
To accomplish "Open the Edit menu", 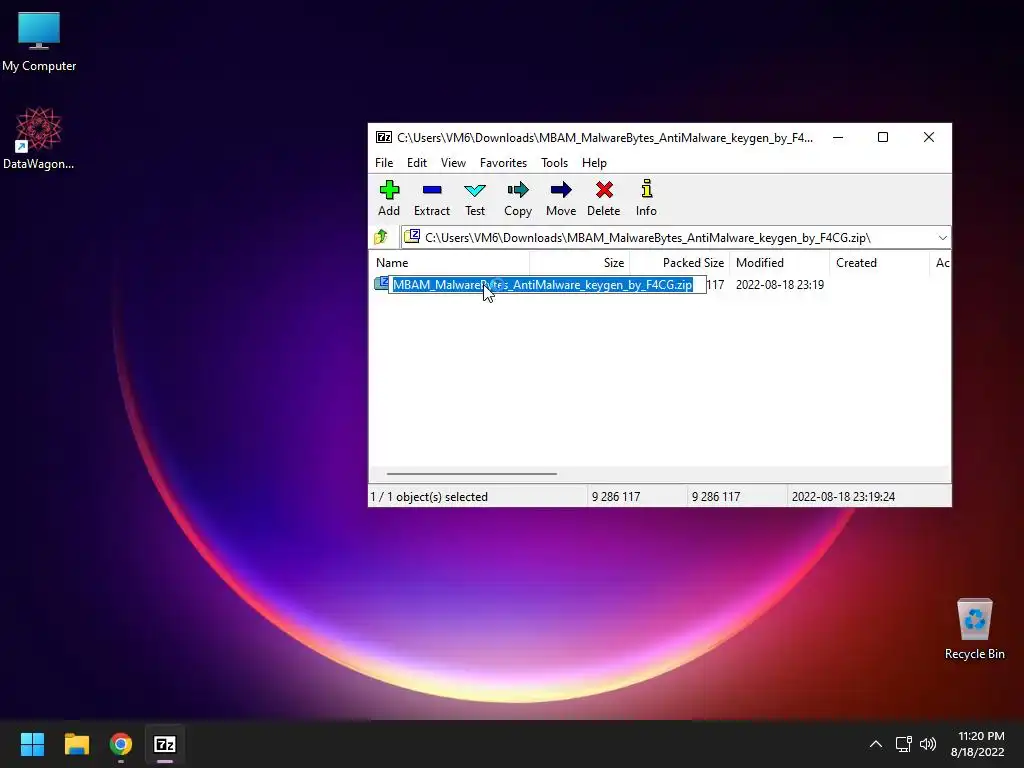I will 417,163.
